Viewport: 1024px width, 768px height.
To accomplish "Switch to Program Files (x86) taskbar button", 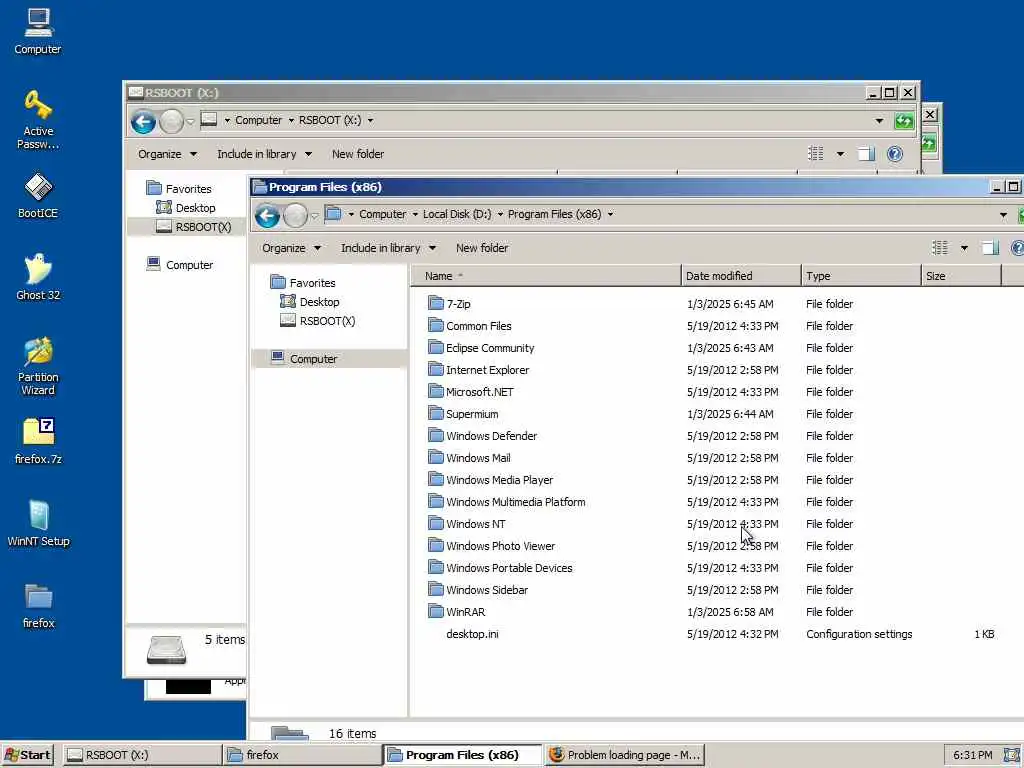I will coord(463,755).
